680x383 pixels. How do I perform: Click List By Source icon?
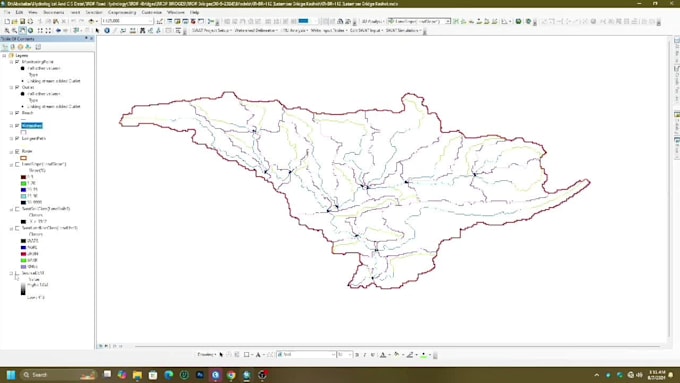click(x=13, y=47)
